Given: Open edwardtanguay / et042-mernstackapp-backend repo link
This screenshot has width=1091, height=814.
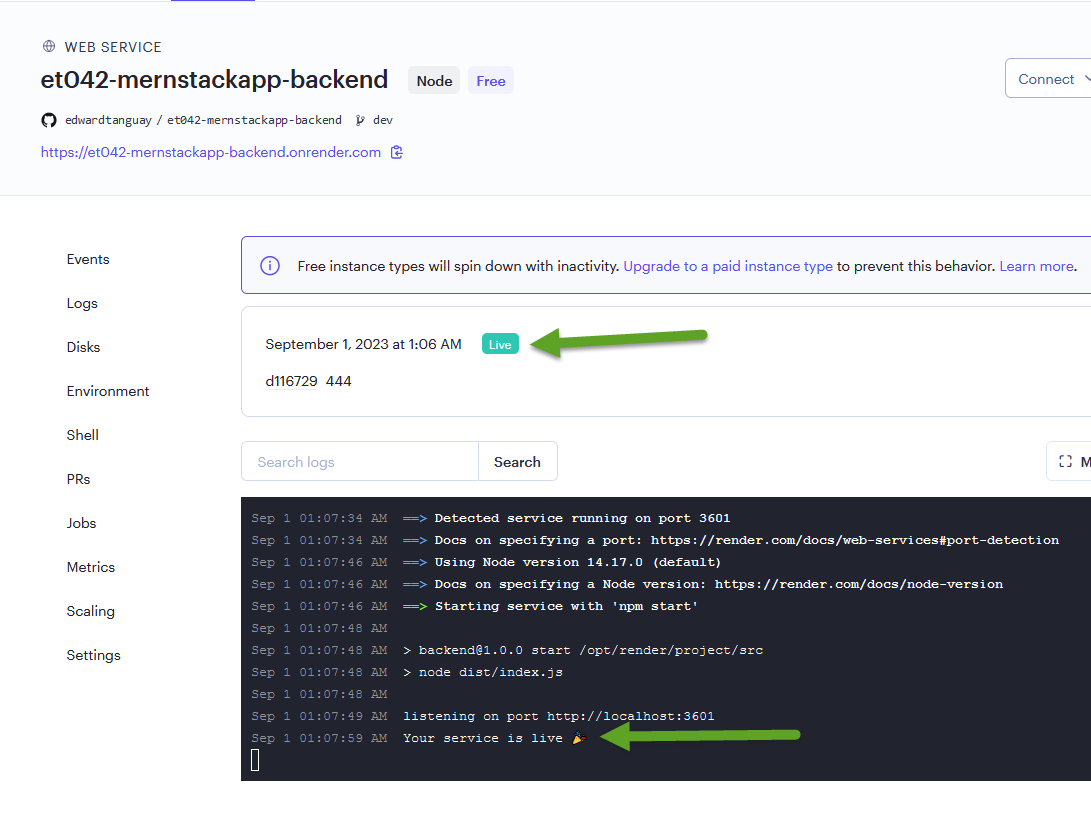Looking at the screenshot, I should click(203, 120).
